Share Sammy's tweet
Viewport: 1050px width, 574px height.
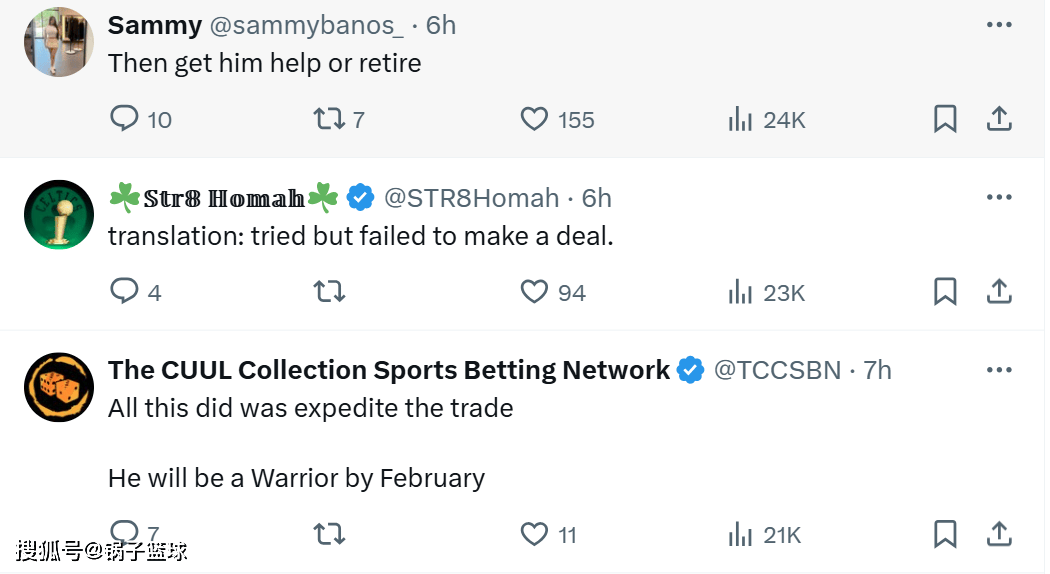pyautogui.click(x=999, y=120)
